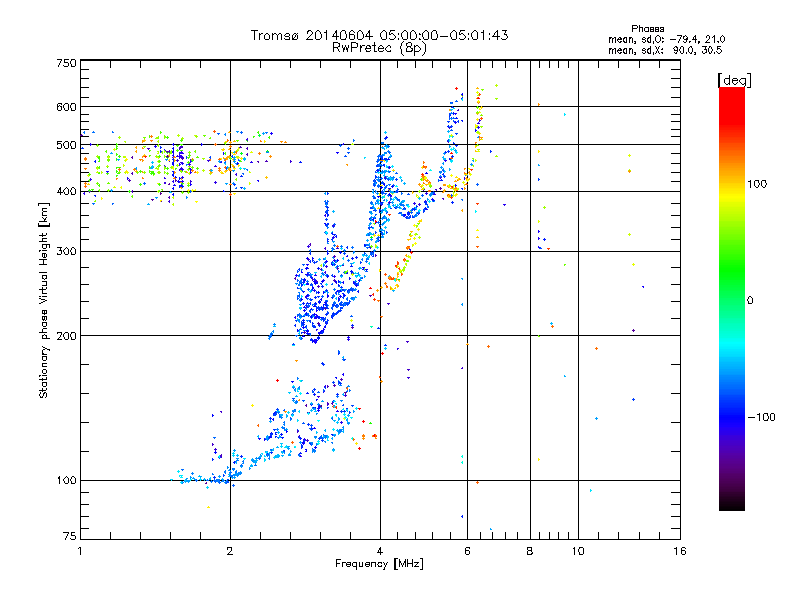Click the y-axis tick label '750'
Screen dimensions: 800x600
(x=66, y=63)
